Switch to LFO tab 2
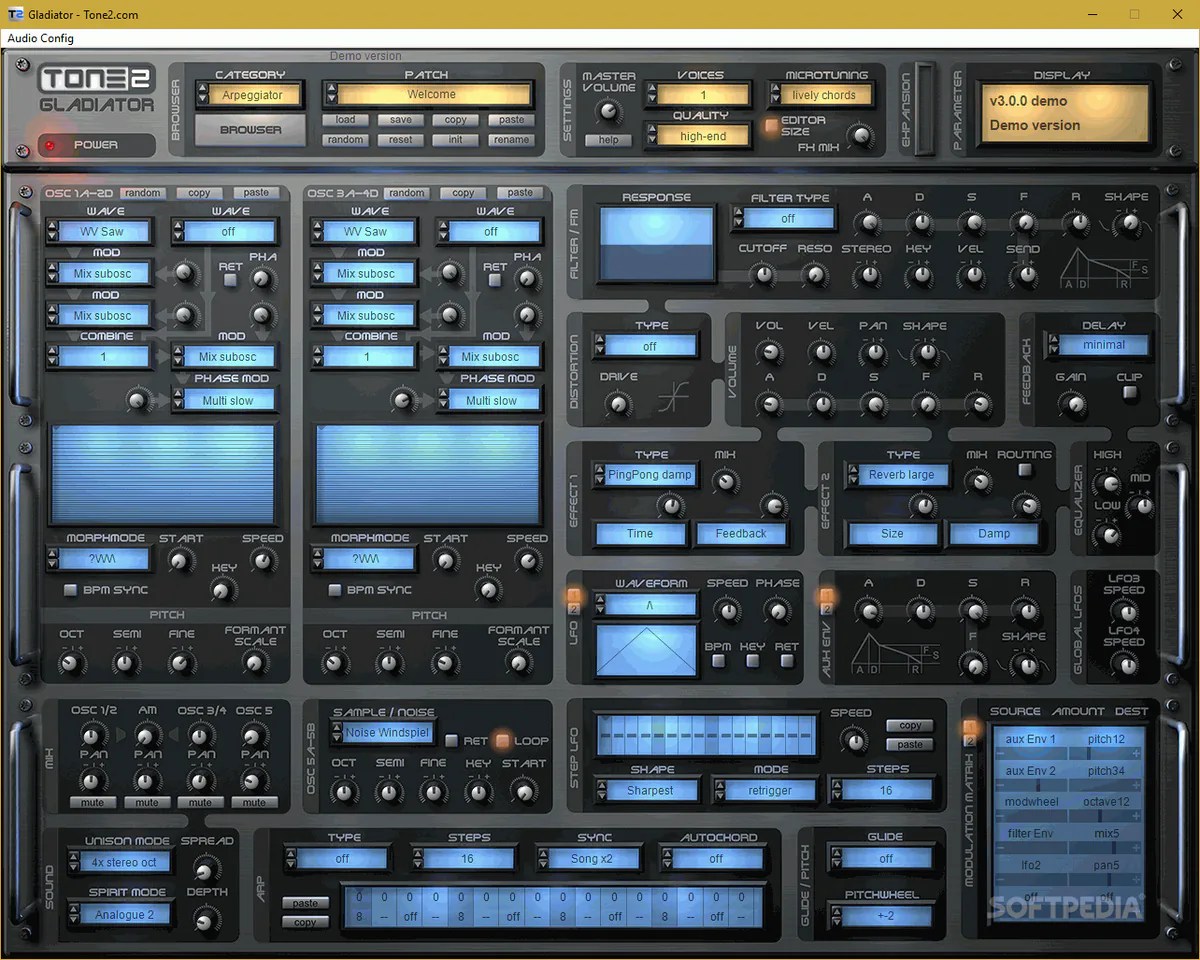The image size is (1200, 960). pos(574,610)
